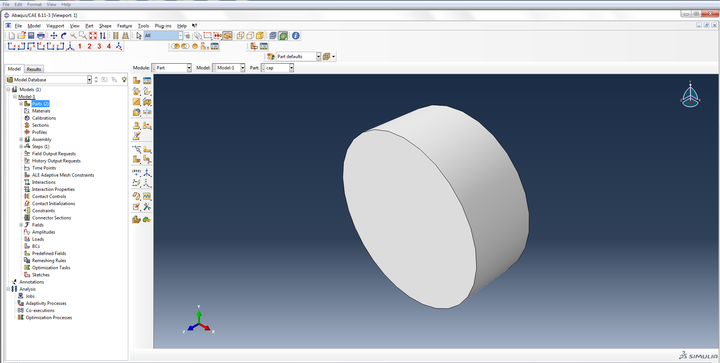Select the Box Zoom tool
Image resolution: width=720 pixels, height=363 pixels.
tap(83, 35)
